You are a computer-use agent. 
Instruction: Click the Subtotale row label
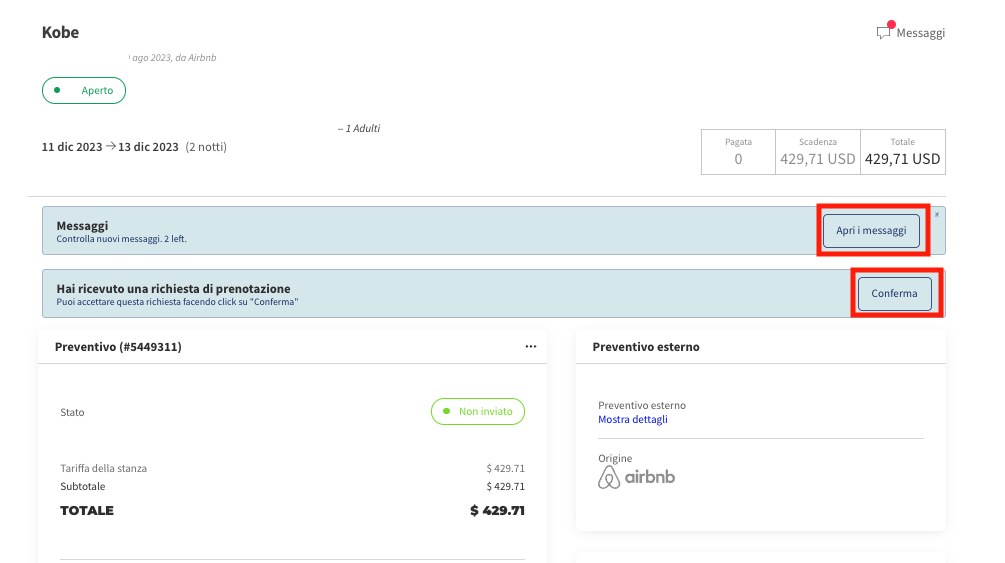pyautogui.click(x=83, y=486)
